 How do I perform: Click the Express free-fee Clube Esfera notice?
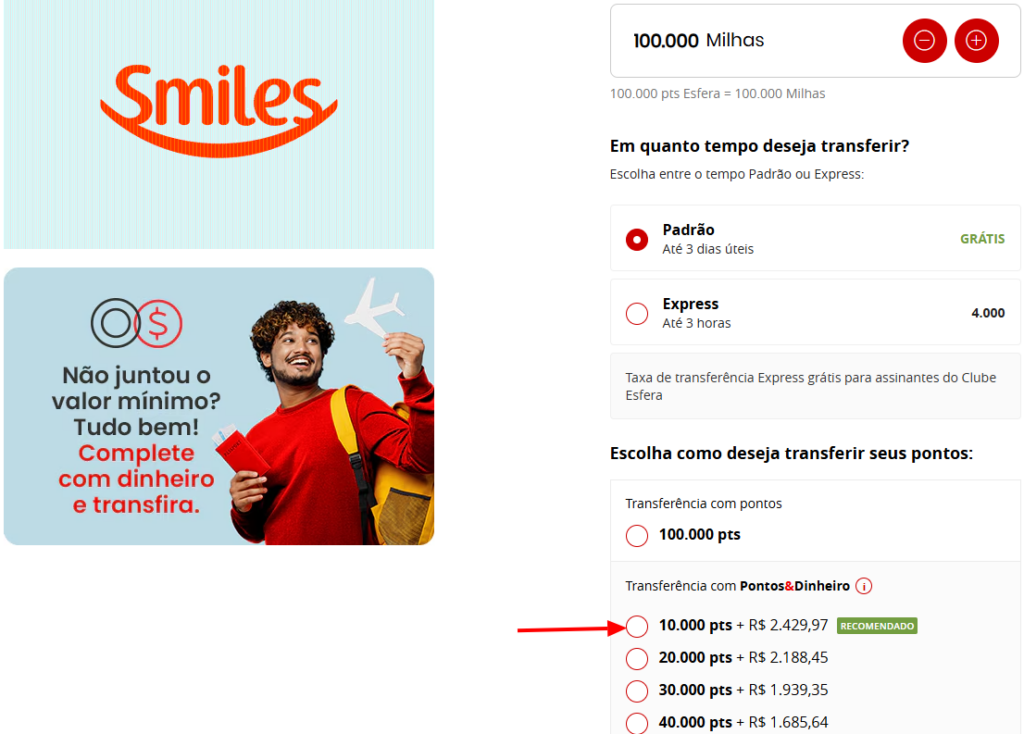(x=815, y=386)
